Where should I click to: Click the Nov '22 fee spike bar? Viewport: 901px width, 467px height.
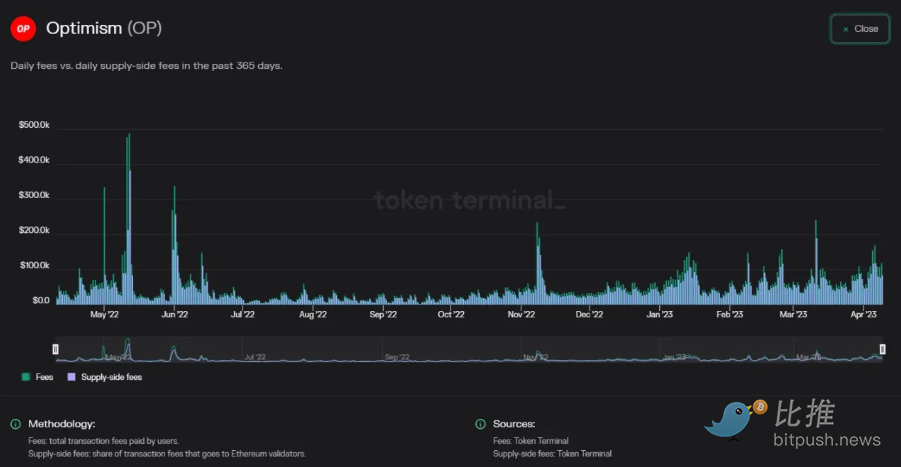pyautogui.click(x=538, y=263)
